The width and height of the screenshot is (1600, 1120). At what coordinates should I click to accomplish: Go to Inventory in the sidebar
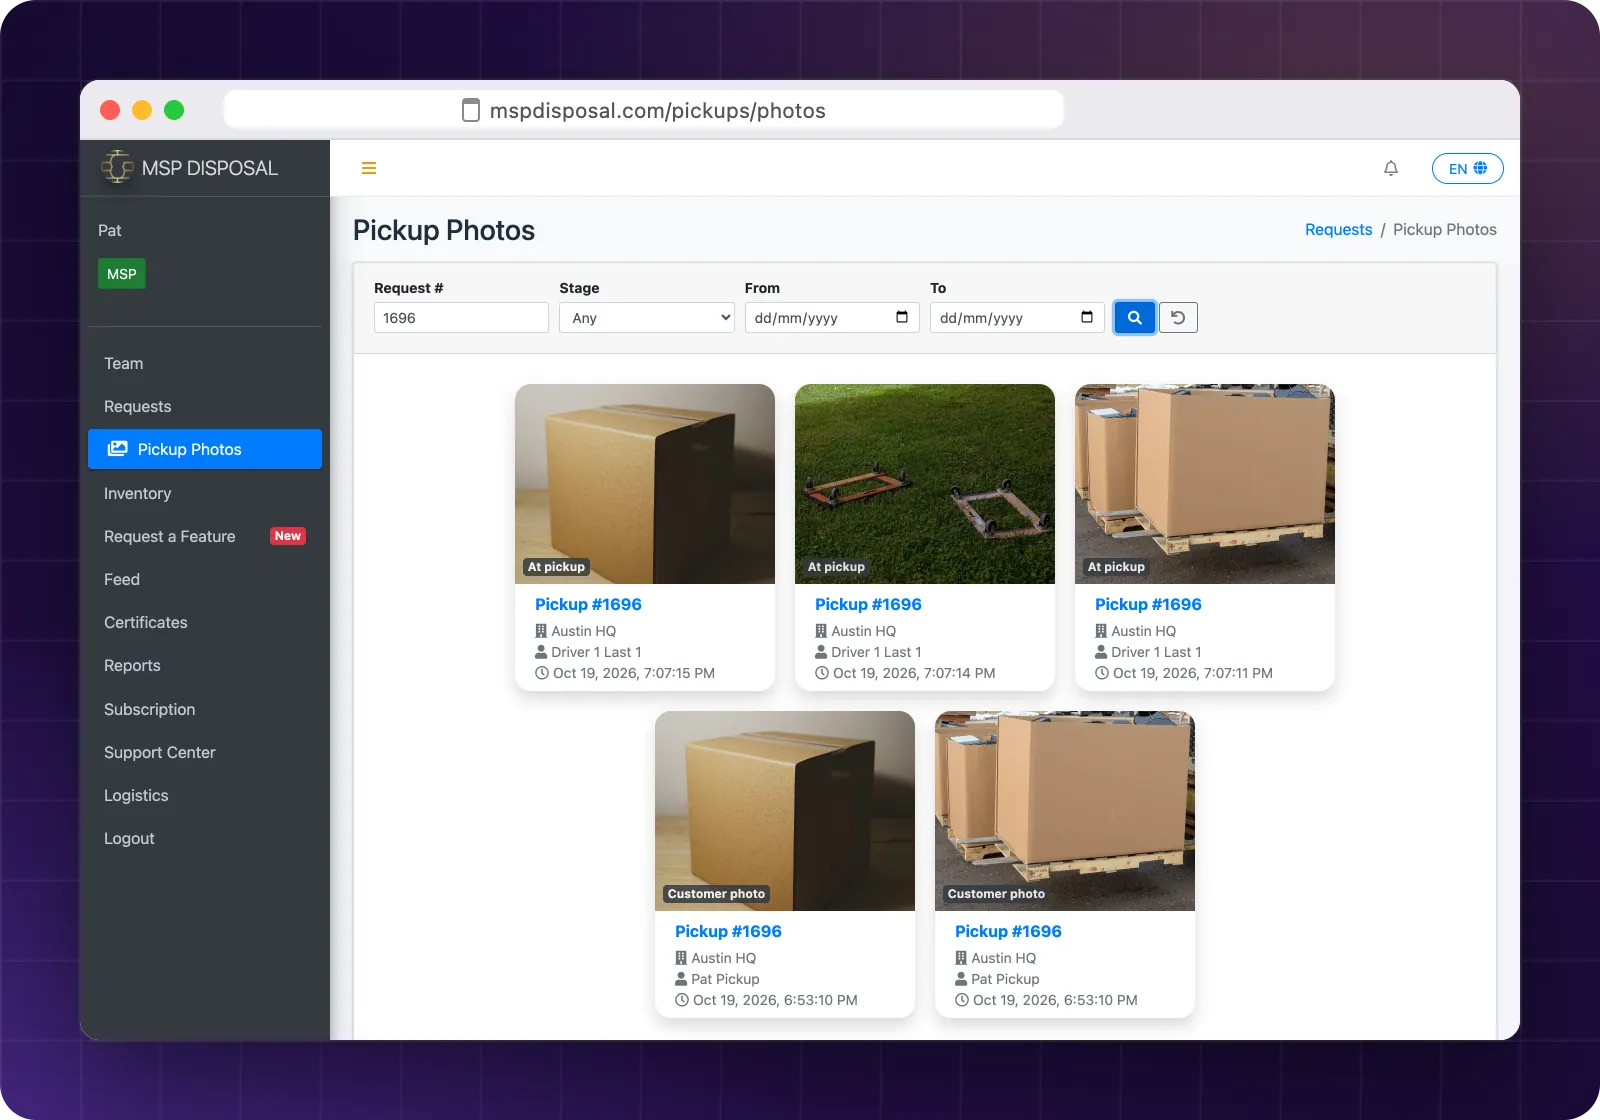pyautogui.click(x=138, y=493)
